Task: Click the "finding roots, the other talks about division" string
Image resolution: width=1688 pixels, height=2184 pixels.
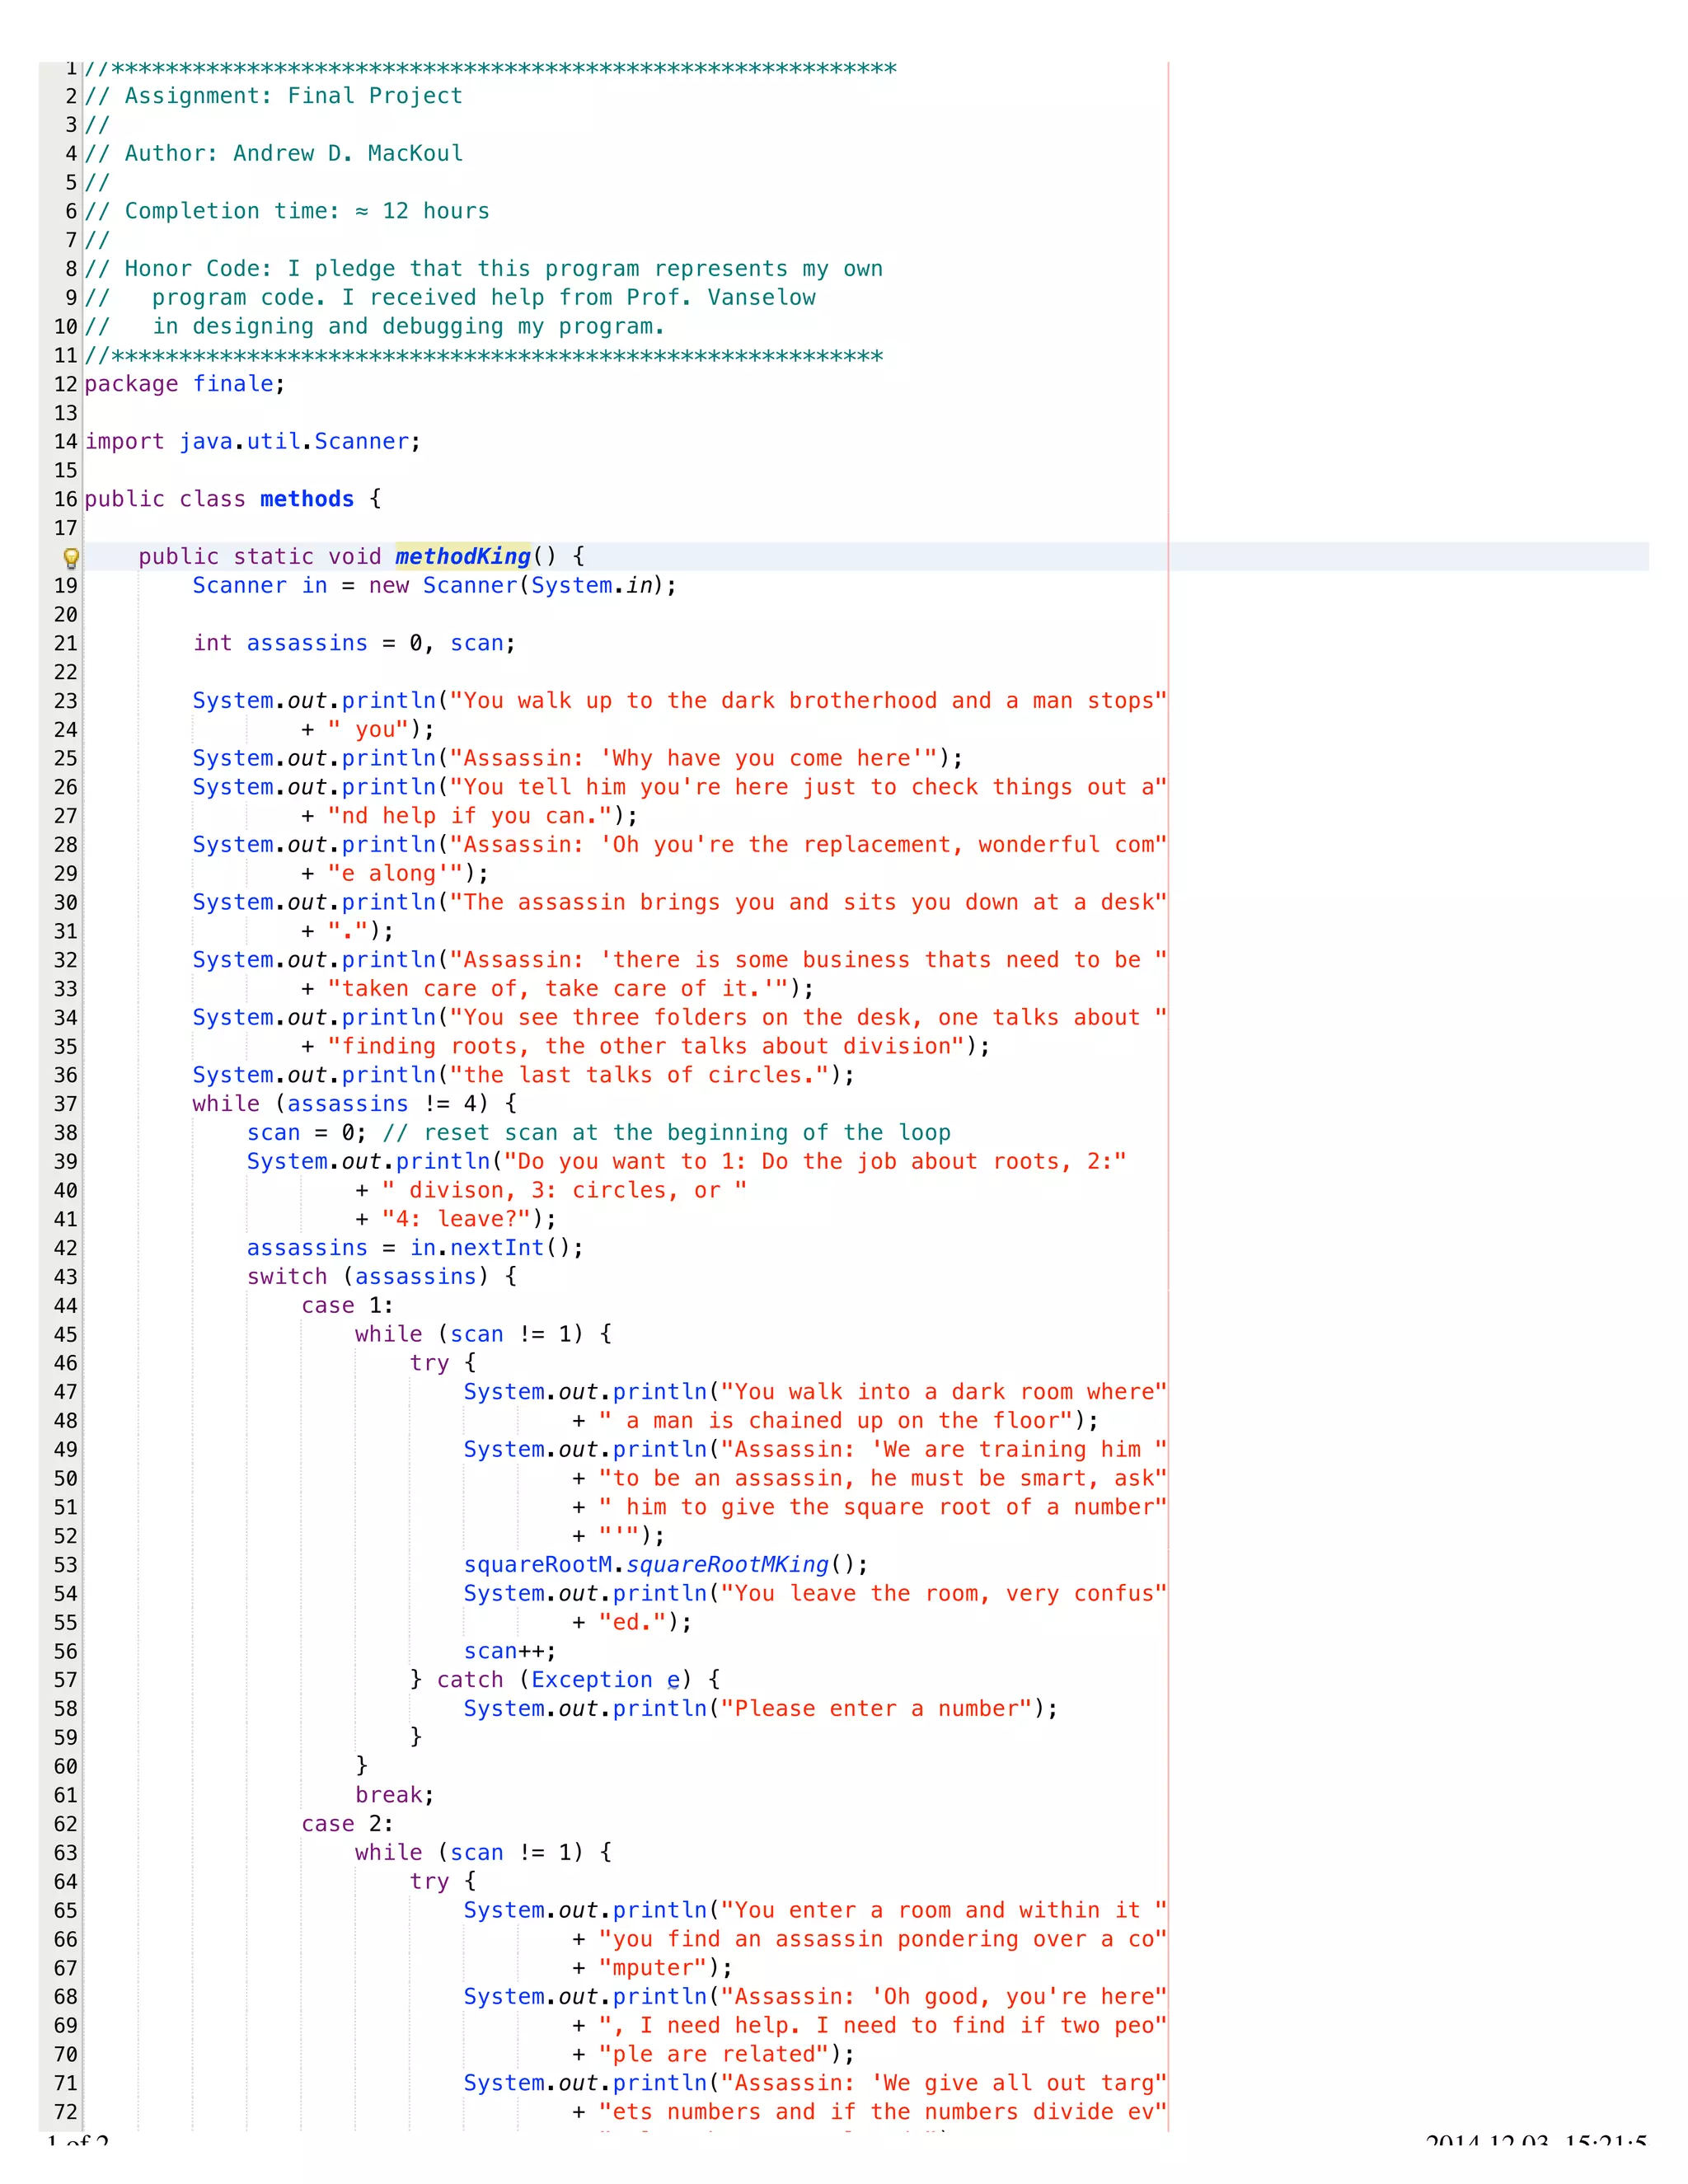Action: point(646,1046)
